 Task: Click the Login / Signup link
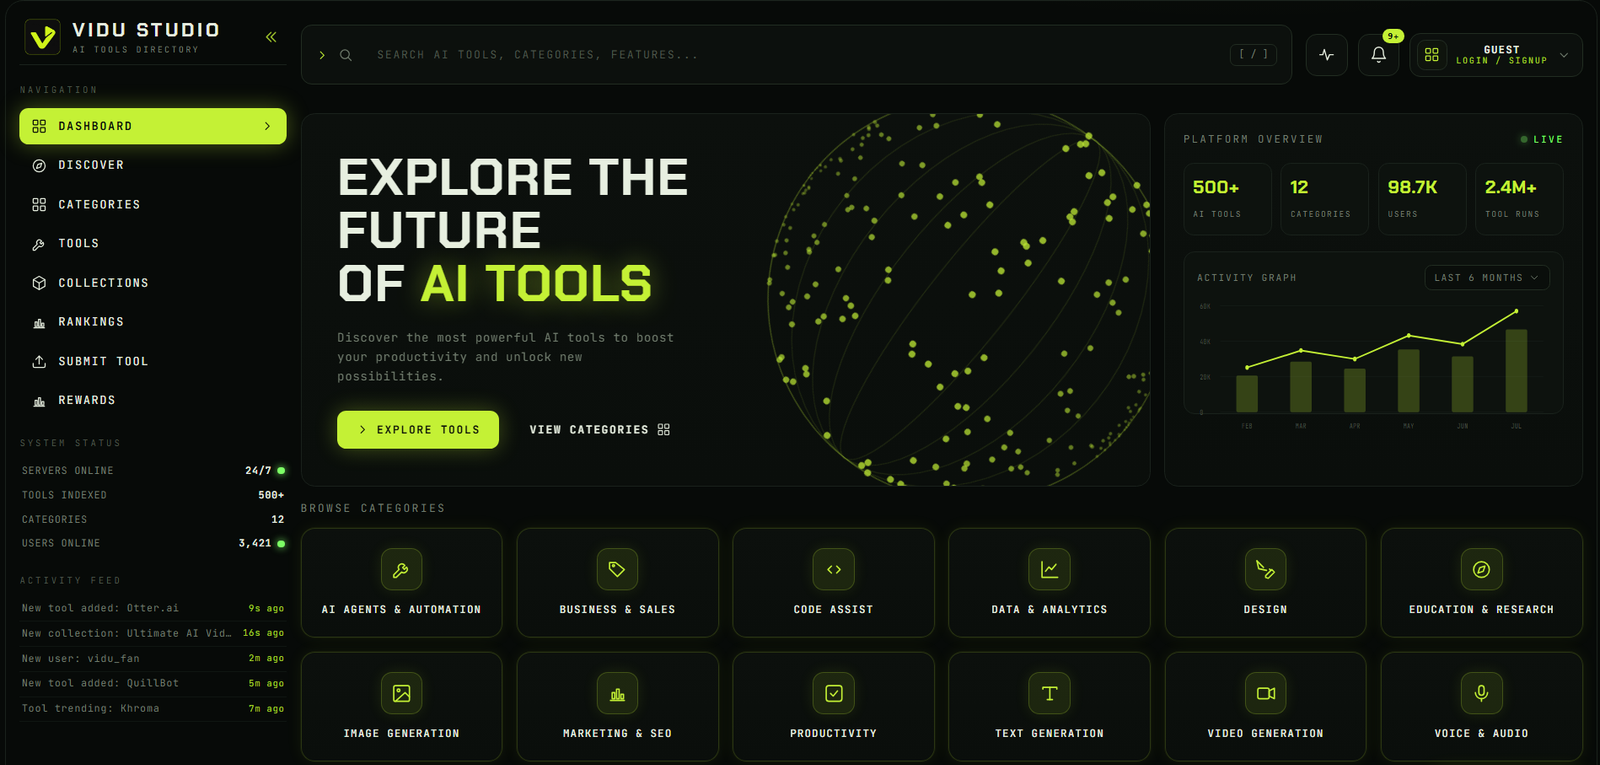tap(1501, 61)
